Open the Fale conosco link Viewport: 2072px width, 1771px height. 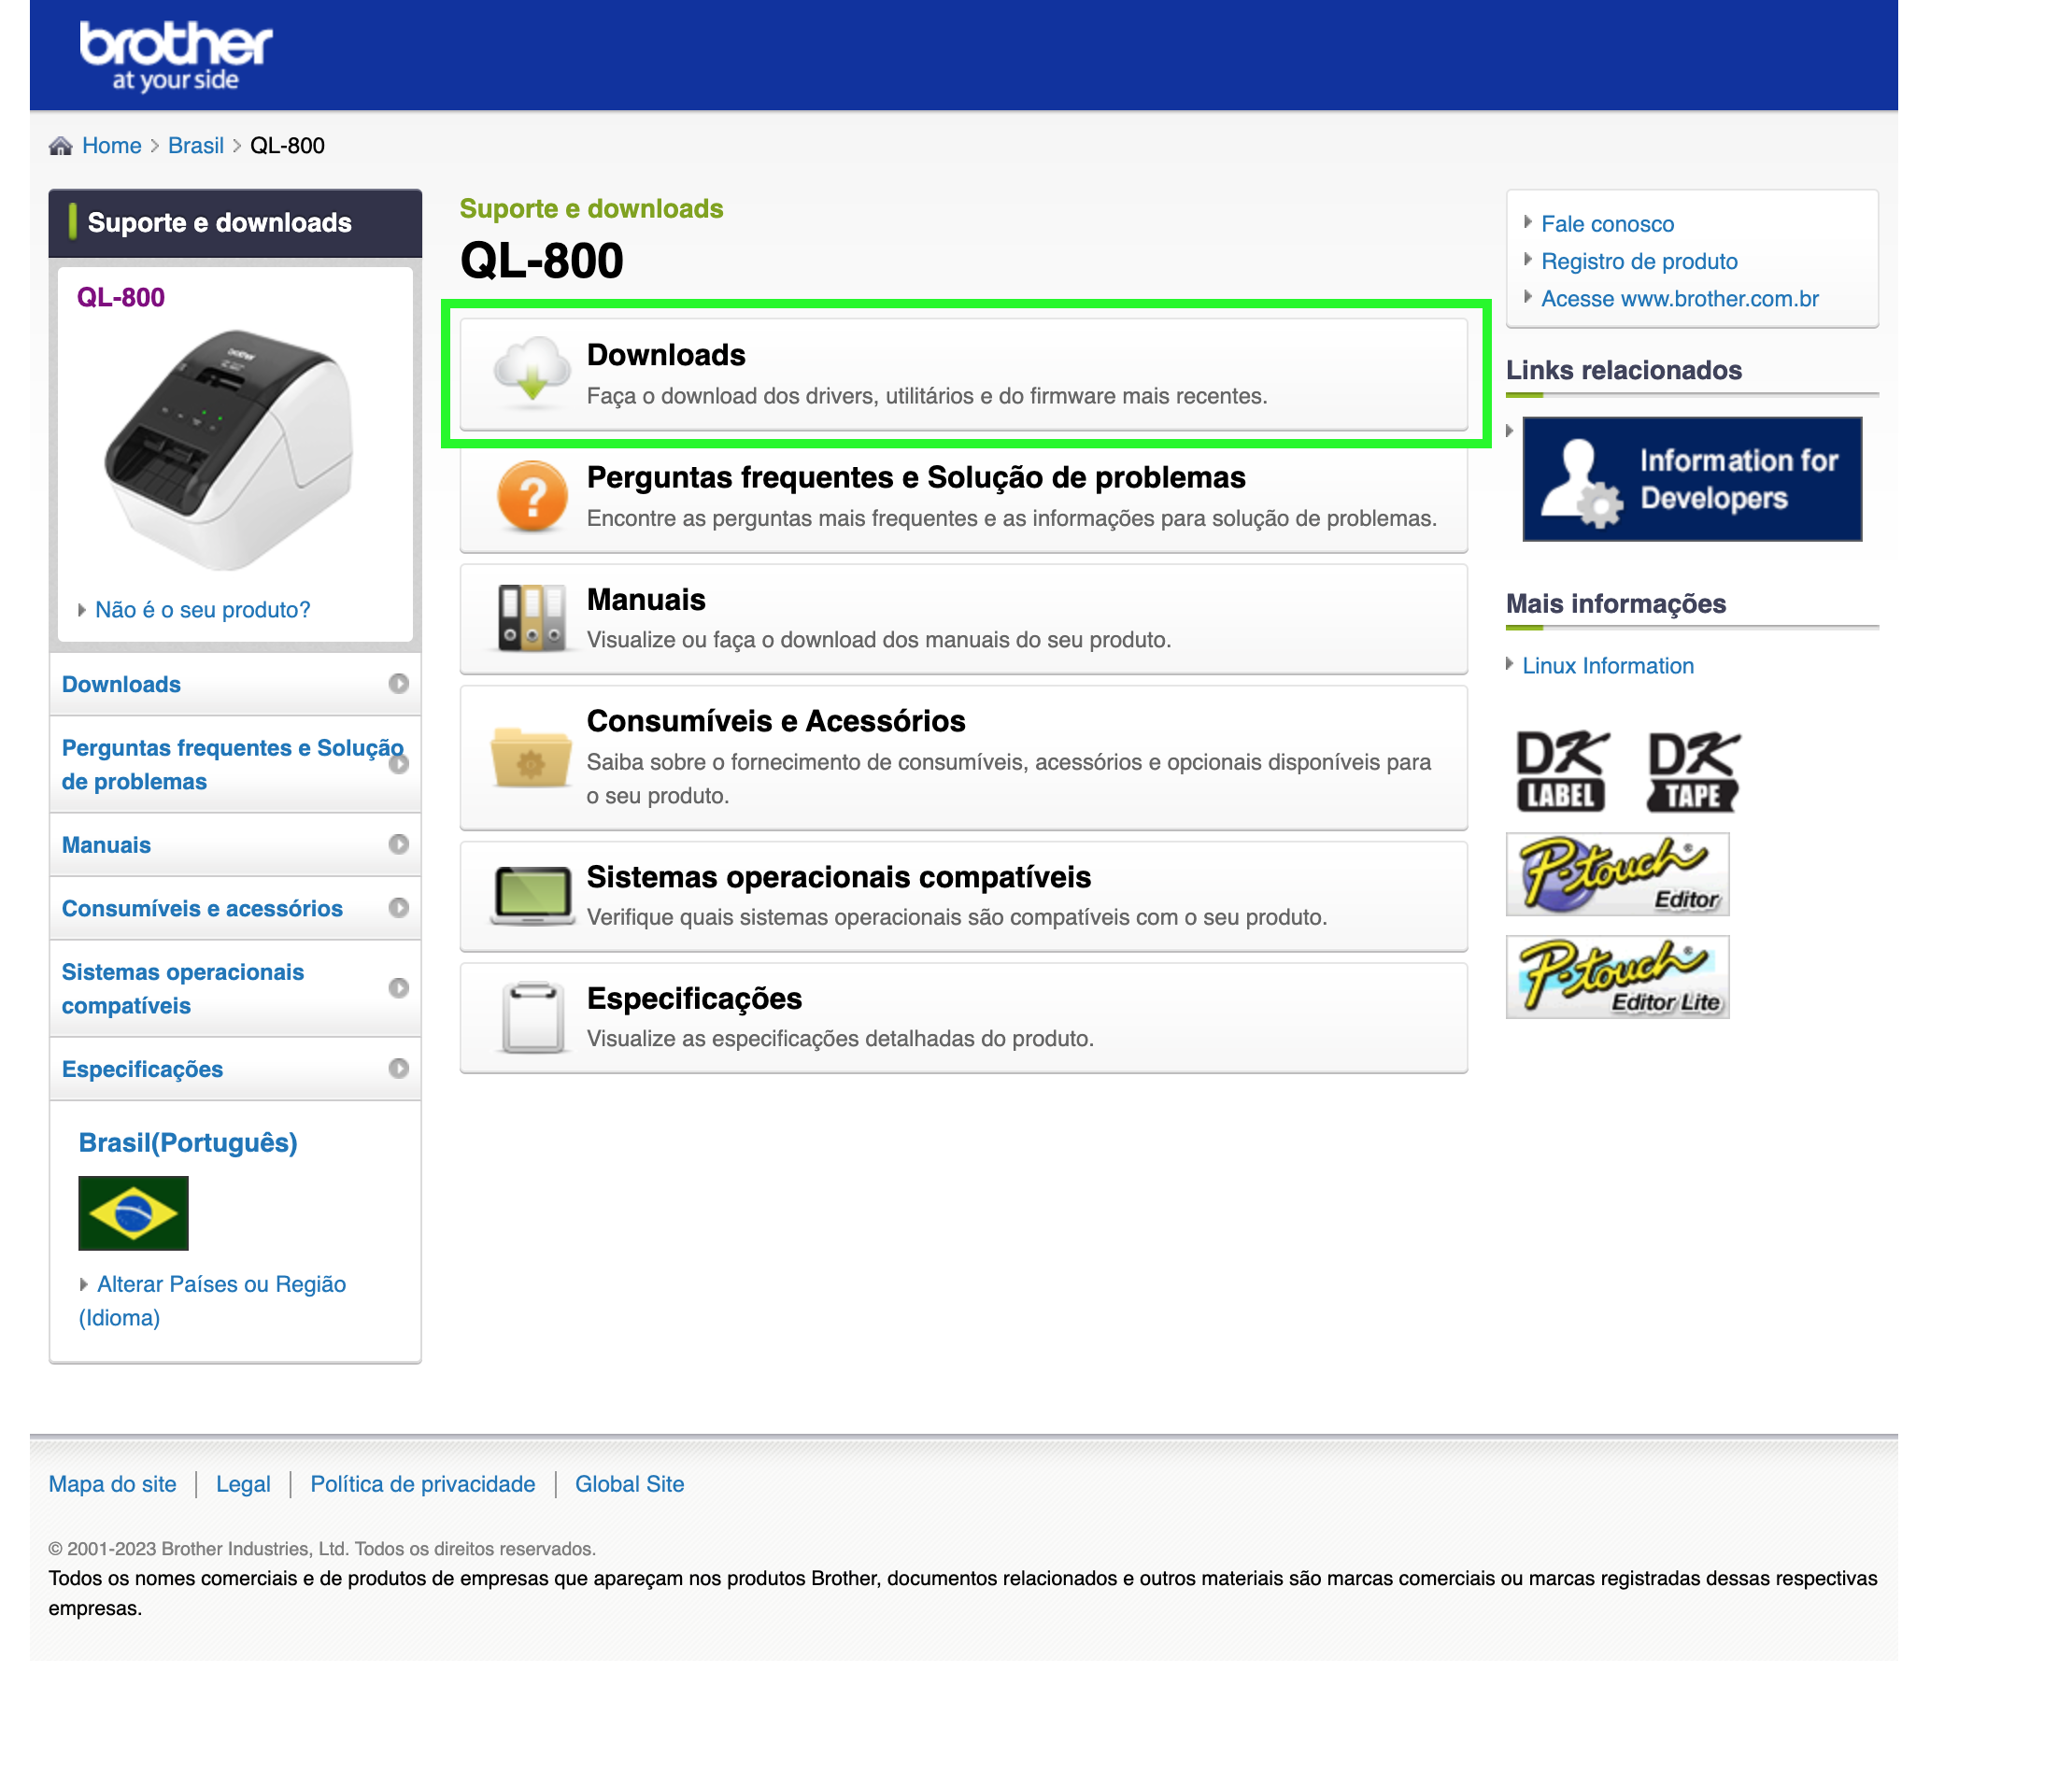[1607, 224]
